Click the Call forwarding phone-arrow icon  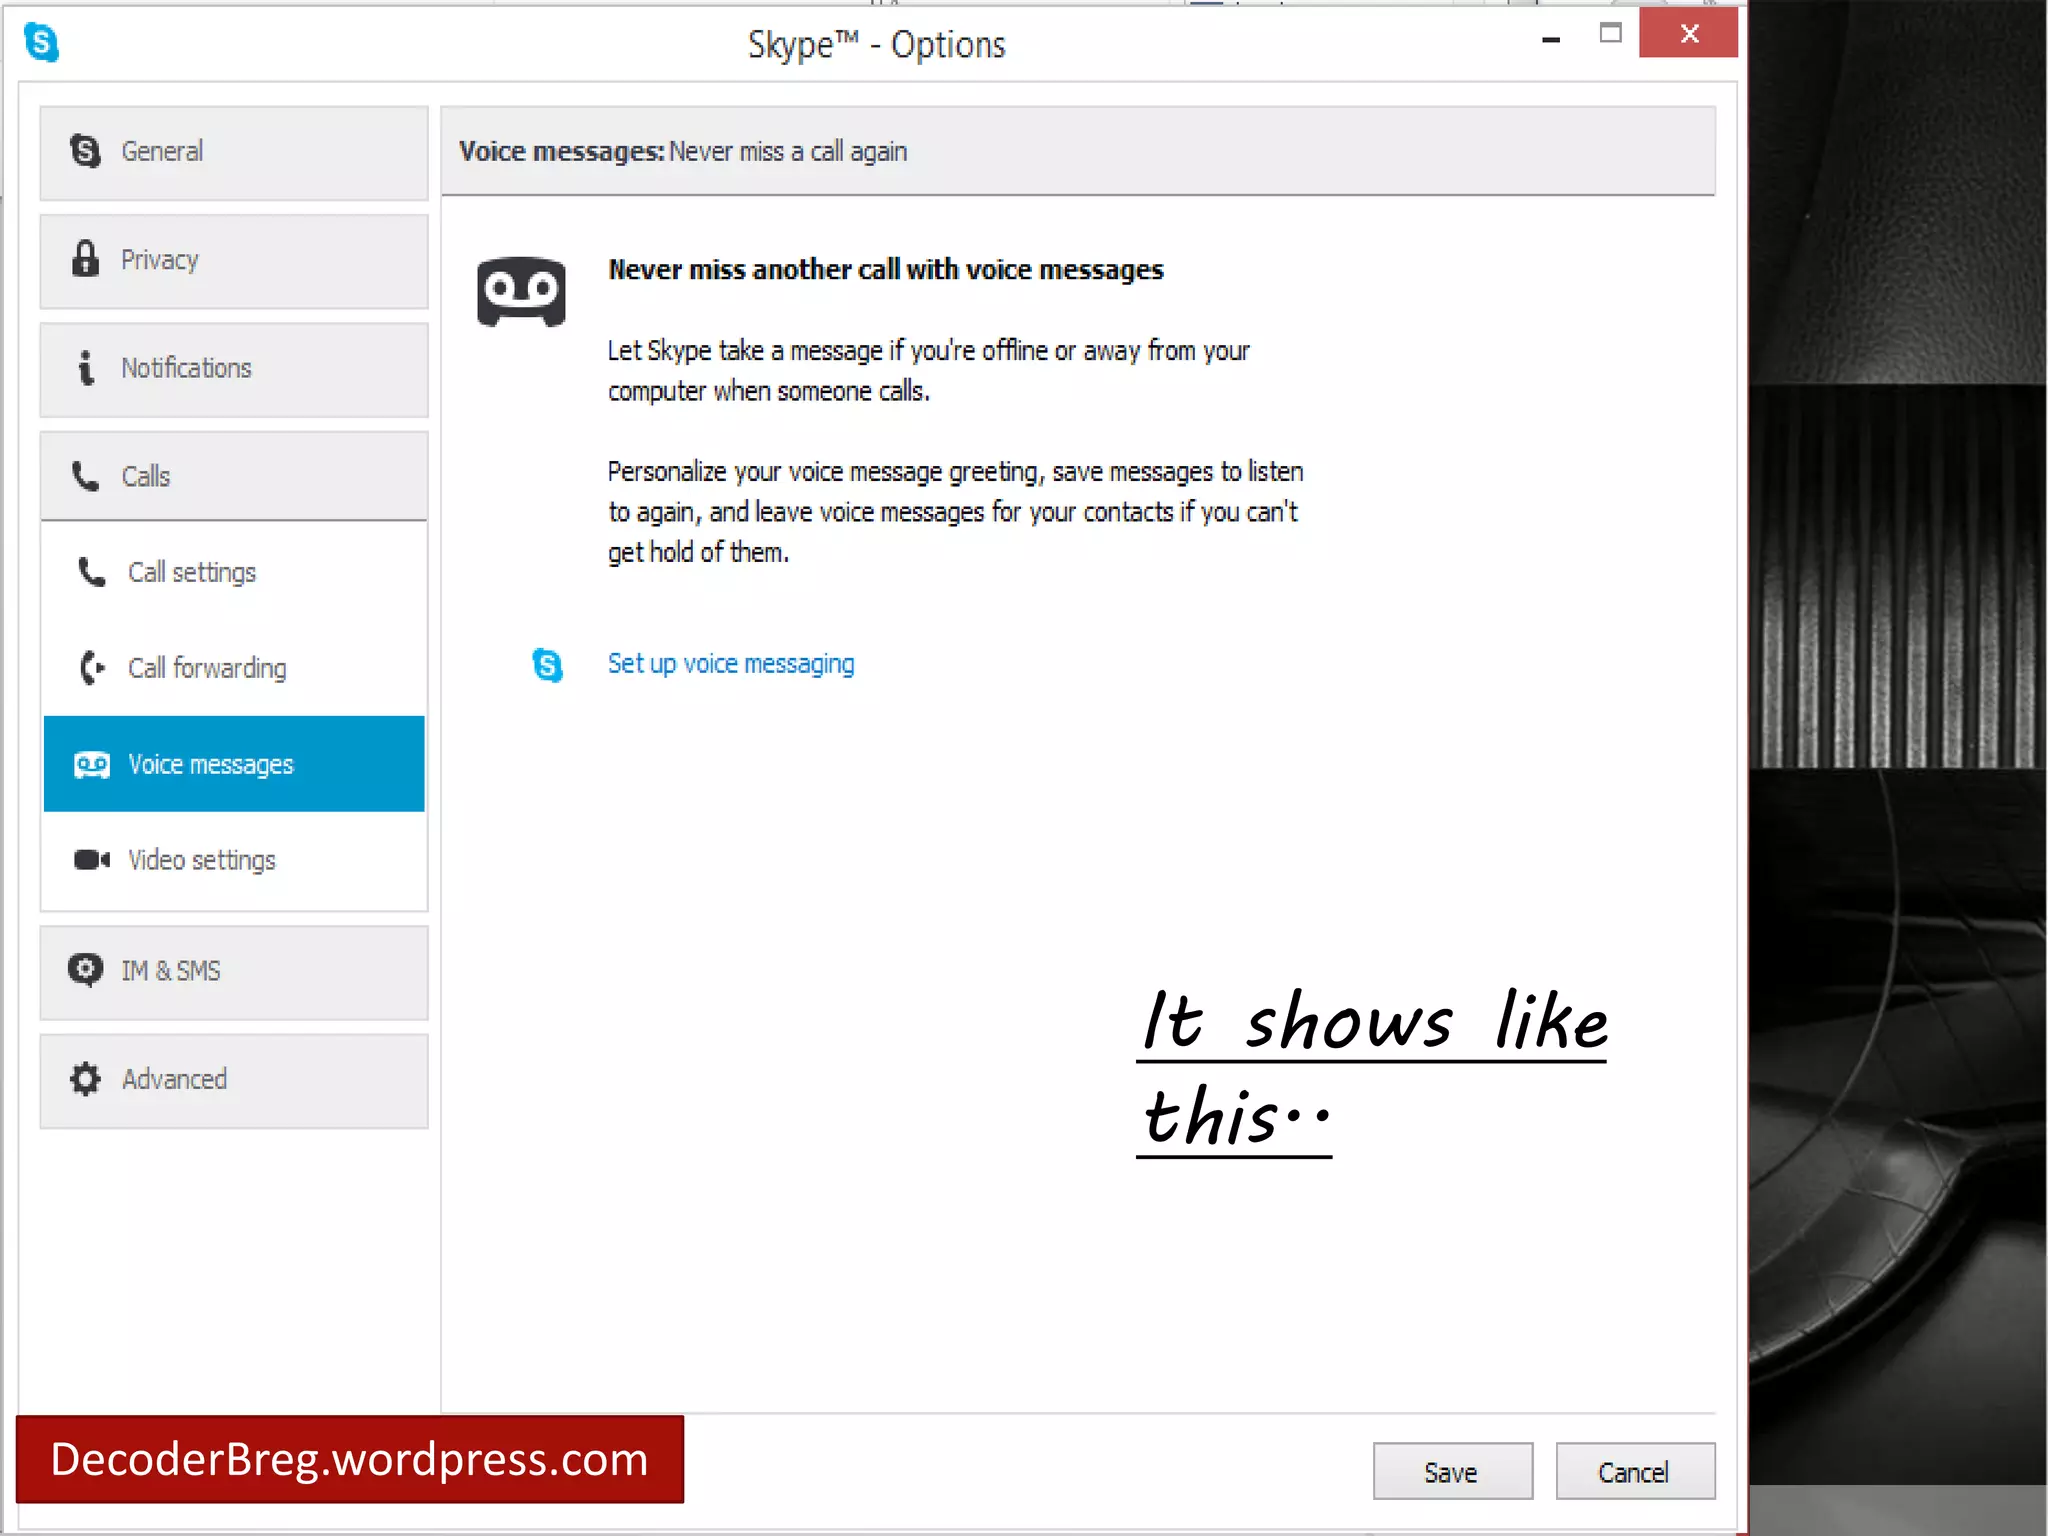coord(92,667)
